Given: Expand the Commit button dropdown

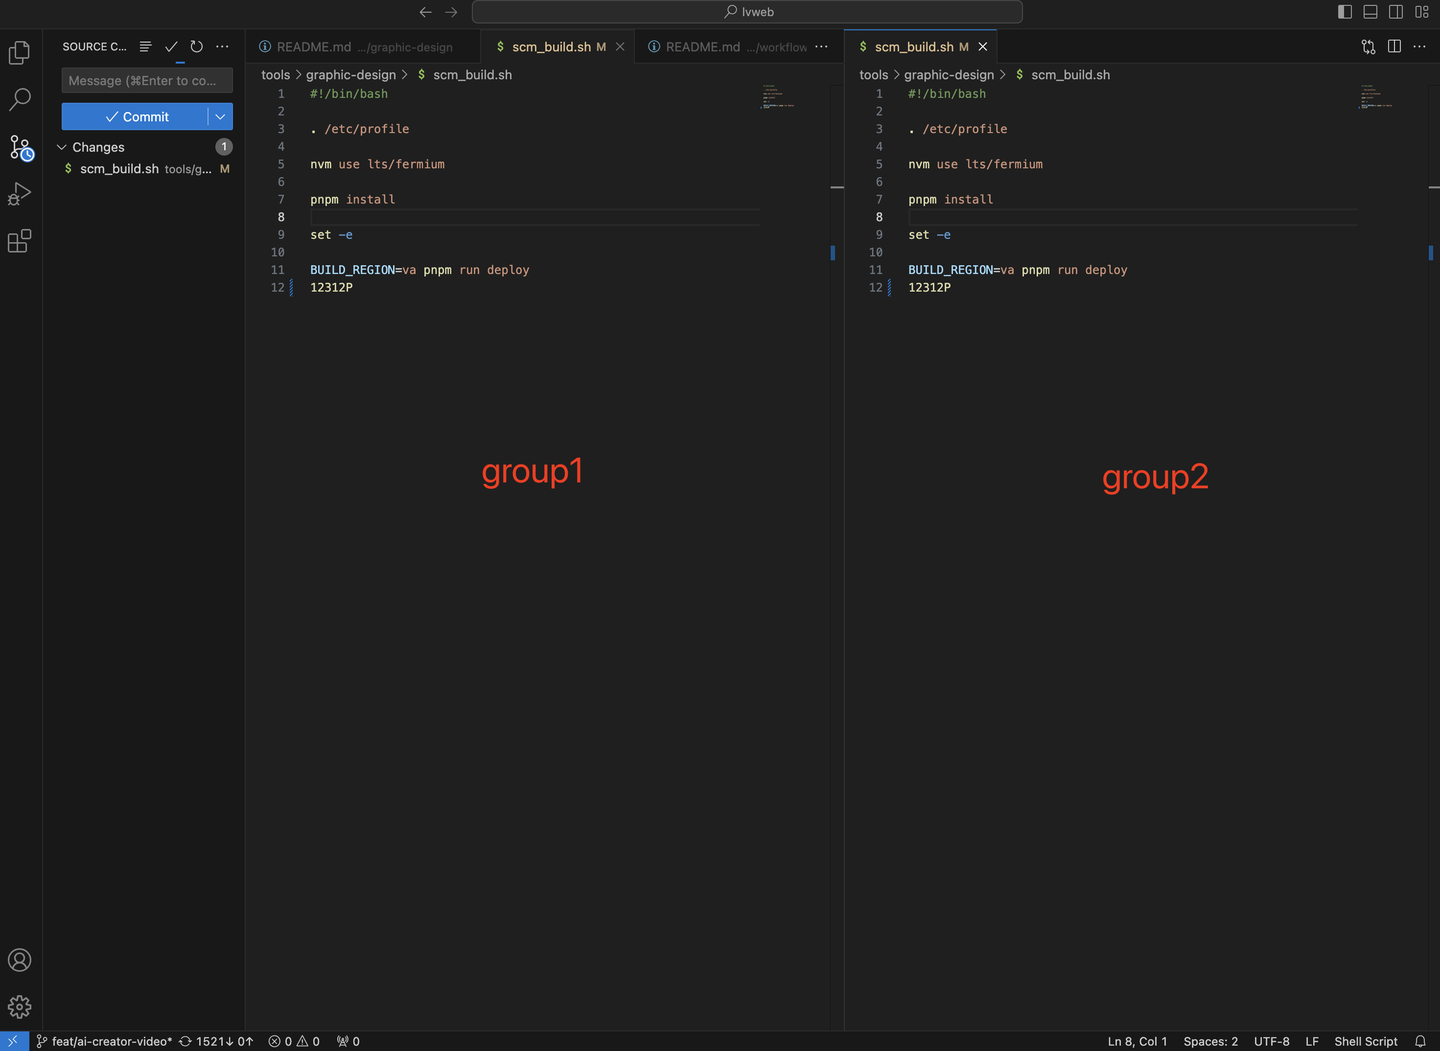Looking at the screenshot, I should point(220,116).
